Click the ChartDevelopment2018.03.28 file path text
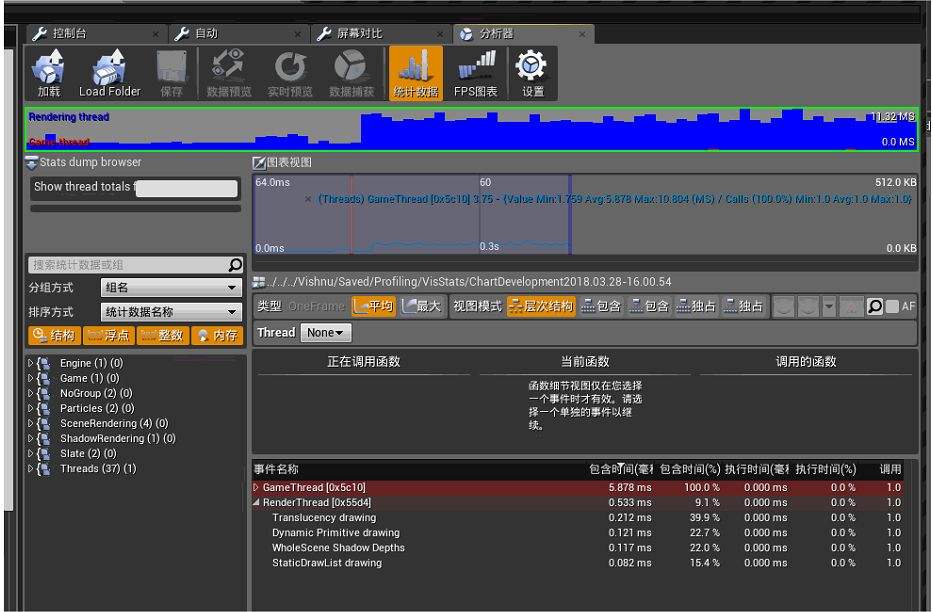Screen dimensions: 933x612 (x=471, y=282)
